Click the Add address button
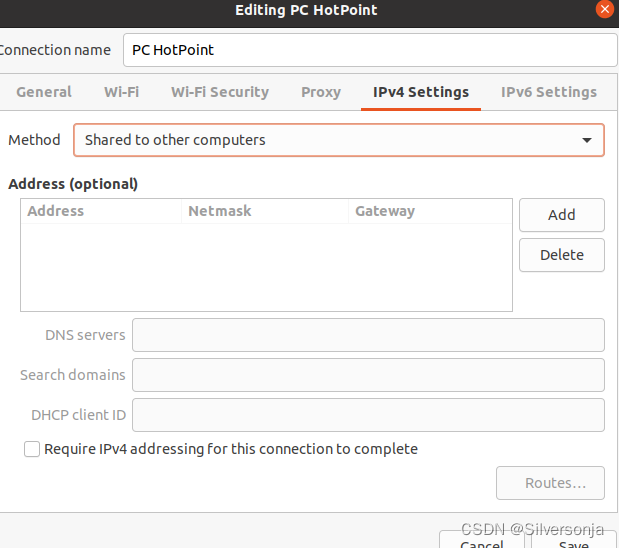This screenshot has width=619, height=548. point(562,215)
